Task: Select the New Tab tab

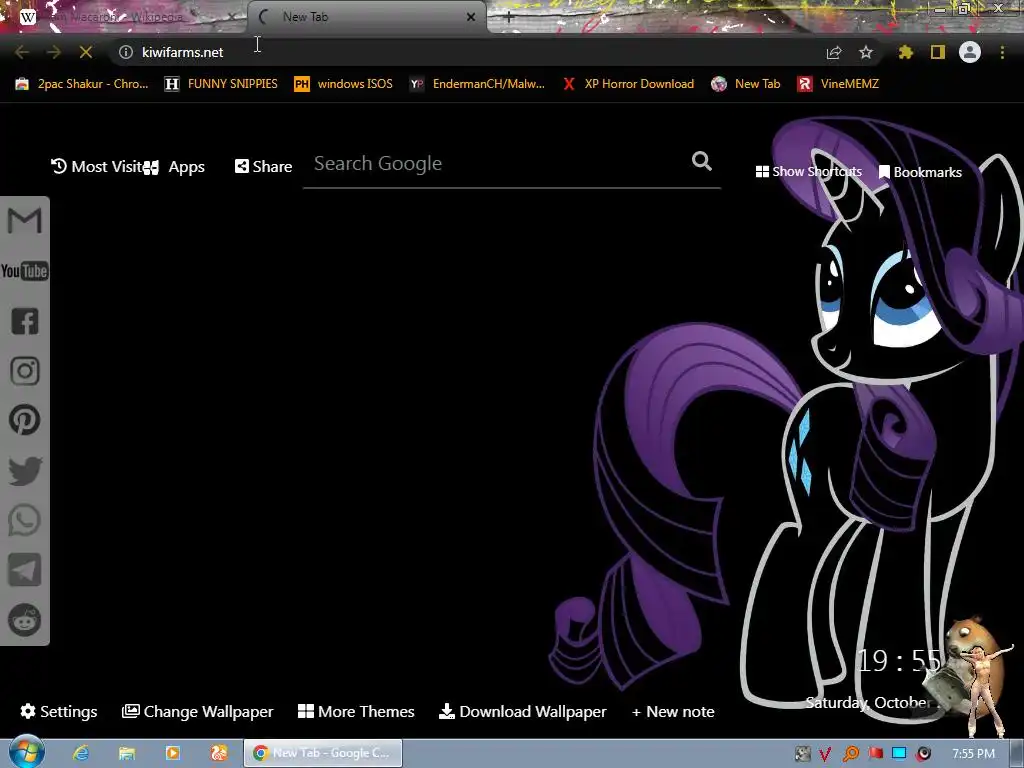Action: (x=367, y=18)
